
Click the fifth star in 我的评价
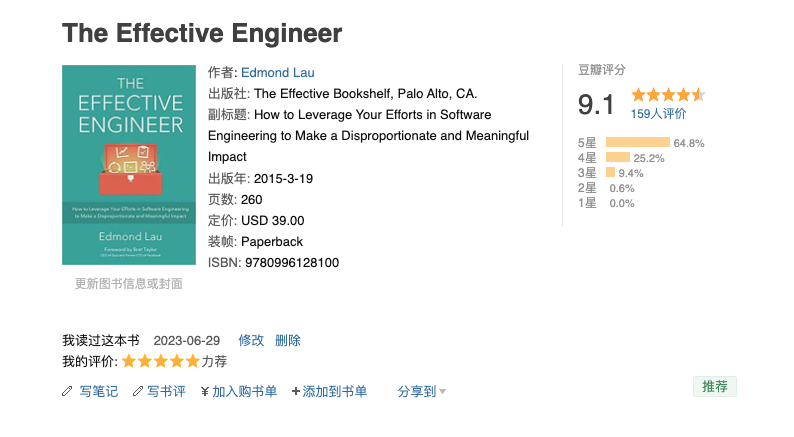point(192,362)
